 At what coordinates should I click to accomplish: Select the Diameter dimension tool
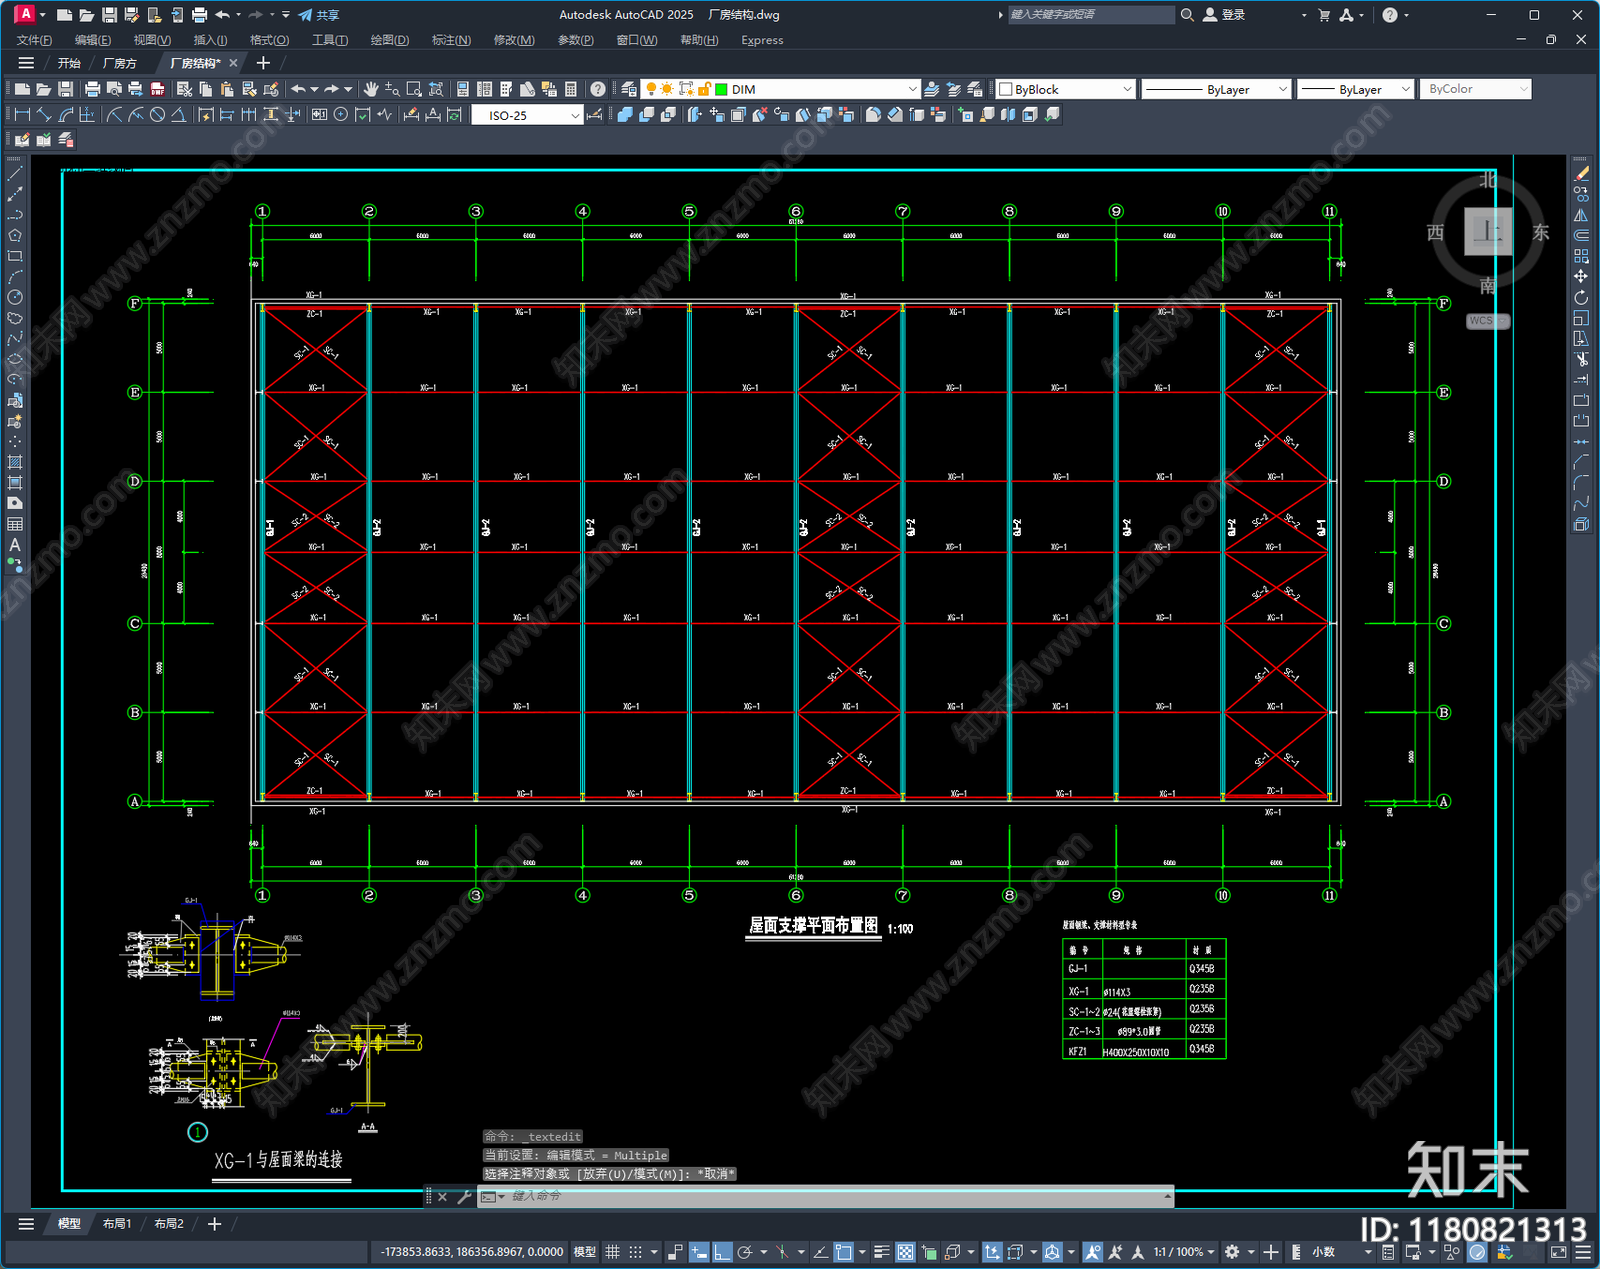tap(157, 115)
